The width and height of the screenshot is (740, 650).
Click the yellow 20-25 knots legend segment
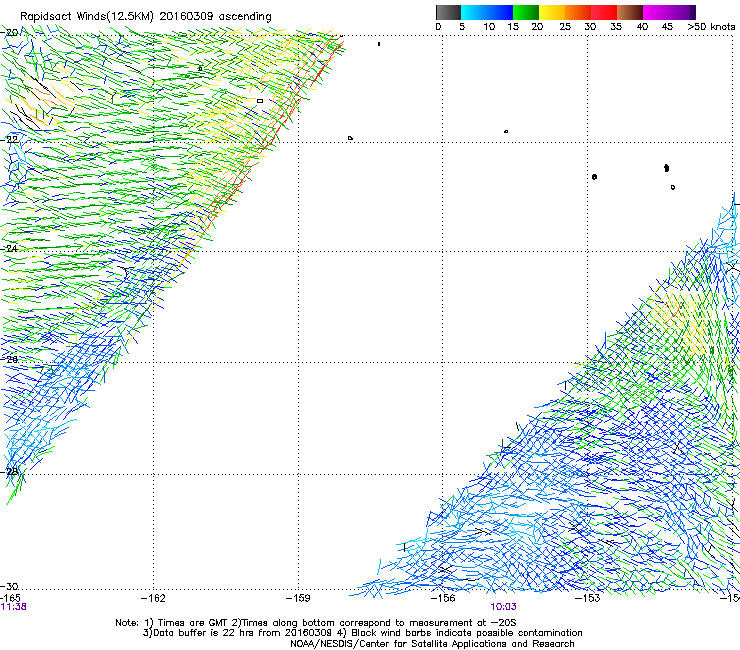coord(552,12)
